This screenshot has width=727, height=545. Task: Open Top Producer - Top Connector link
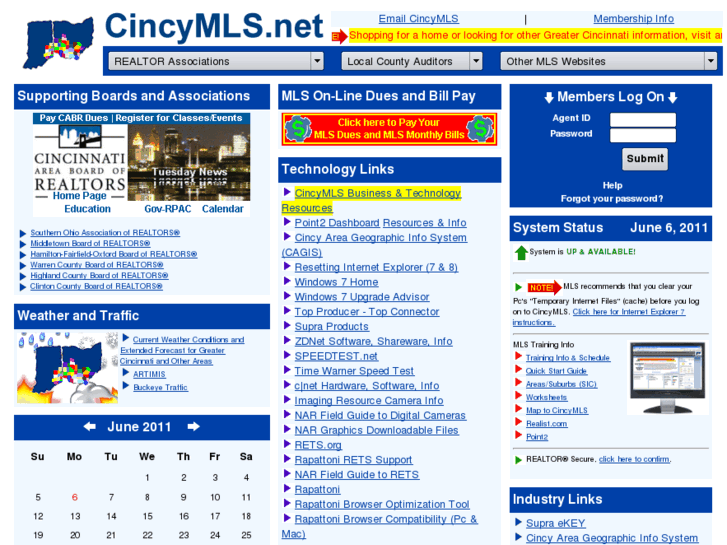(367, 312)
